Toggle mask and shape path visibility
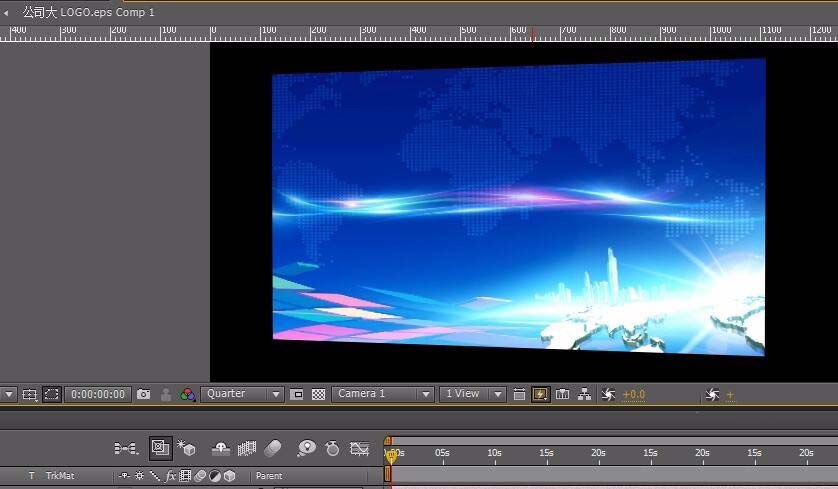Screen dimensions: 838x489 point(52,394)
